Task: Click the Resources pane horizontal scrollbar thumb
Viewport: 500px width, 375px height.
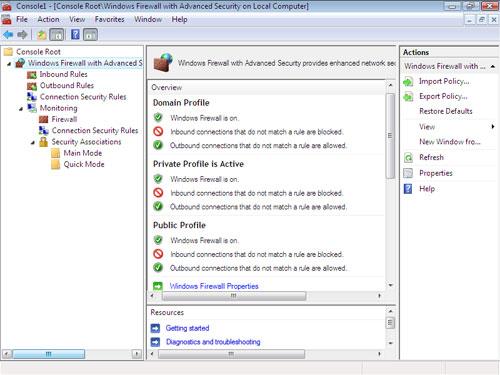Action: [x=231, y=354]
